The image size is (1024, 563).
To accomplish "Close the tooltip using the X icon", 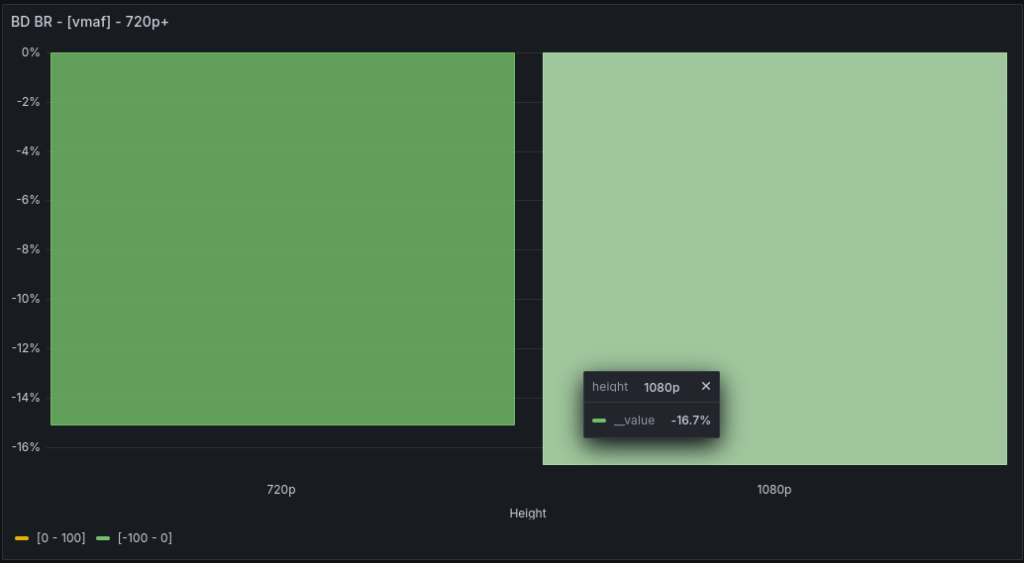I will (706, 386).
